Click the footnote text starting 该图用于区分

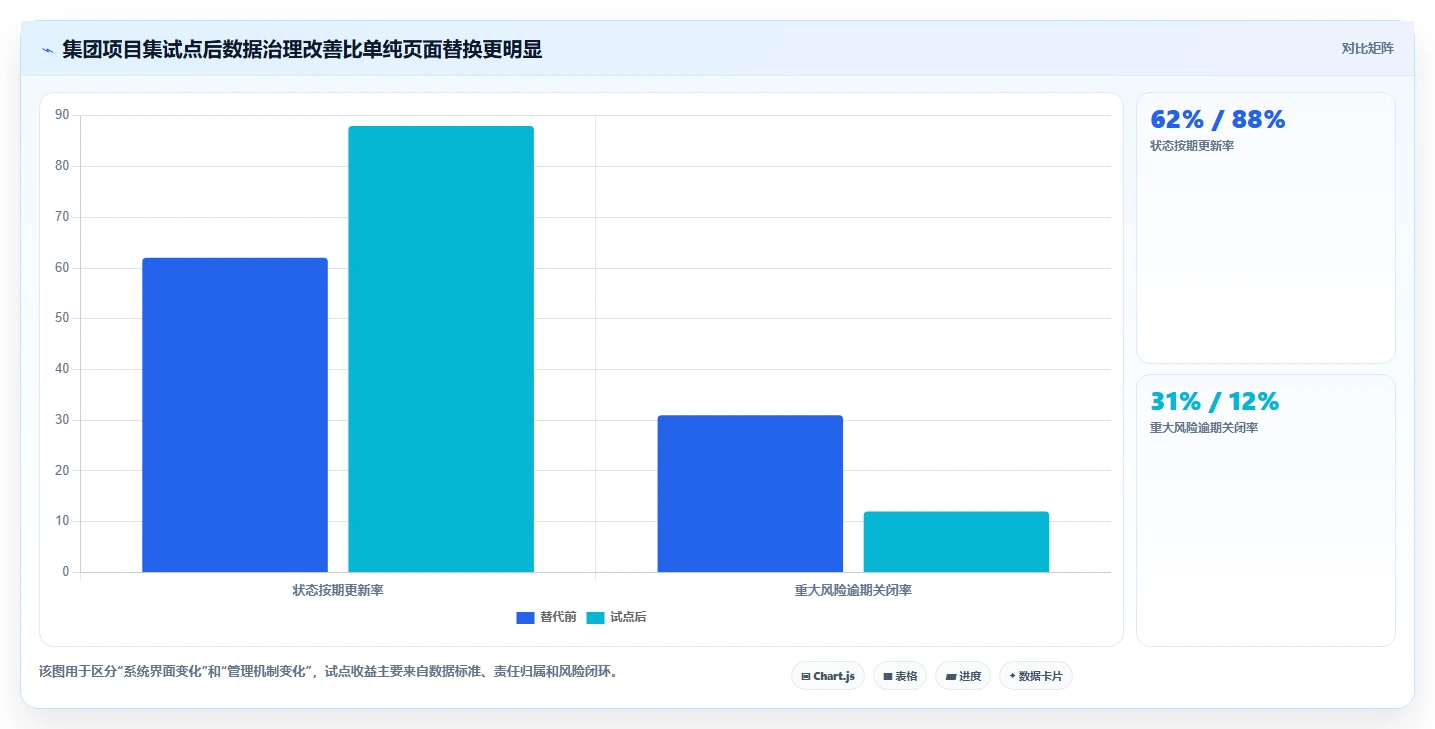click(x=331, y=671)
